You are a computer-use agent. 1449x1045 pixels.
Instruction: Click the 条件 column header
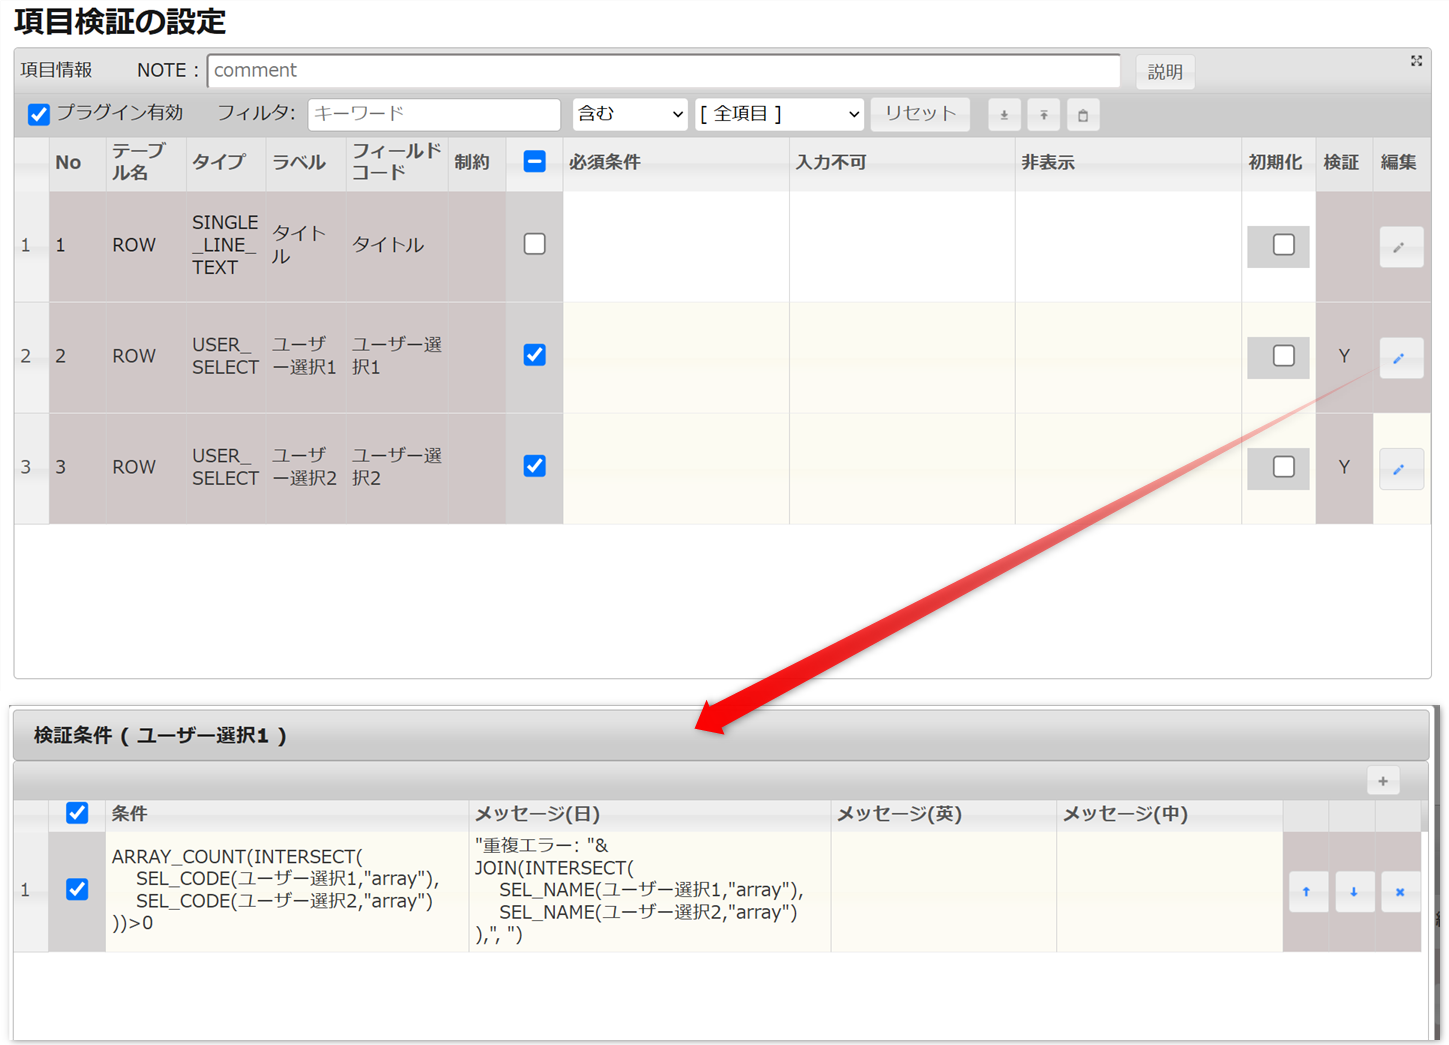click(287, 814)
